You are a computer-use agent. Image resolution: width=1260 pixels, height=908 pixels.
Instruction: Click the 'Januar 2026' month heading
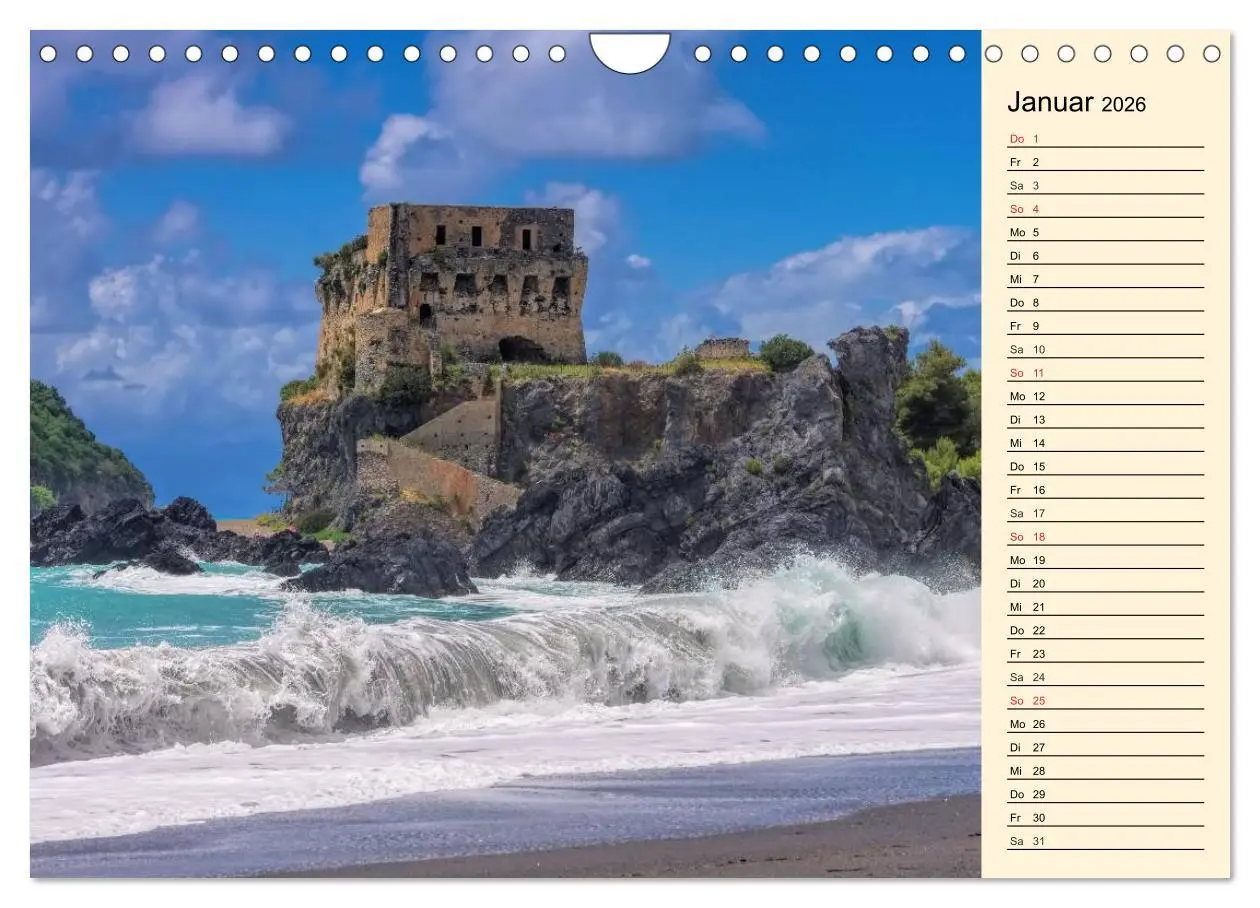(1076, 103)
